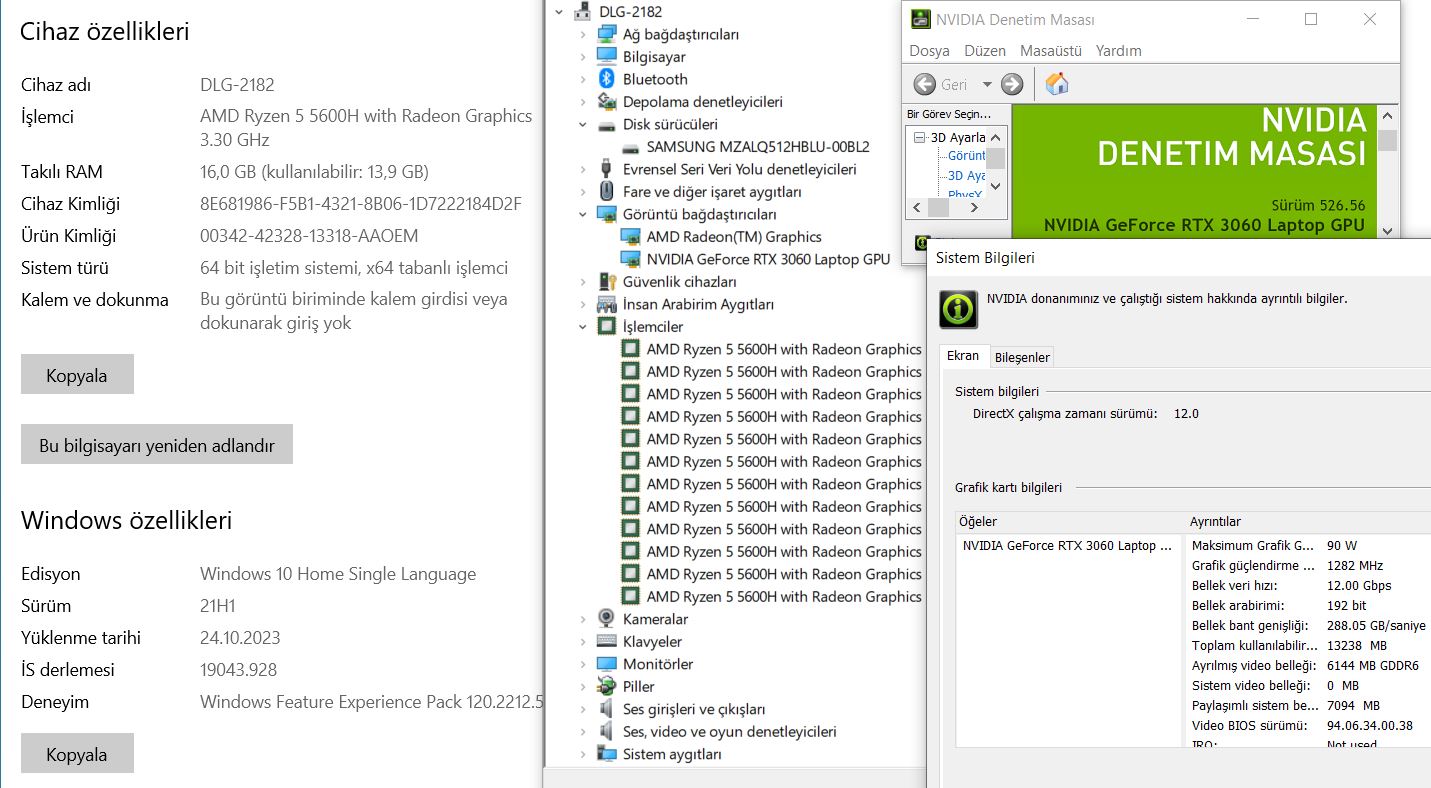Screen dimensions: 1431x788
Task: Click the 6144 MB GDDR6 video memory value
Action: point(1373,666)
